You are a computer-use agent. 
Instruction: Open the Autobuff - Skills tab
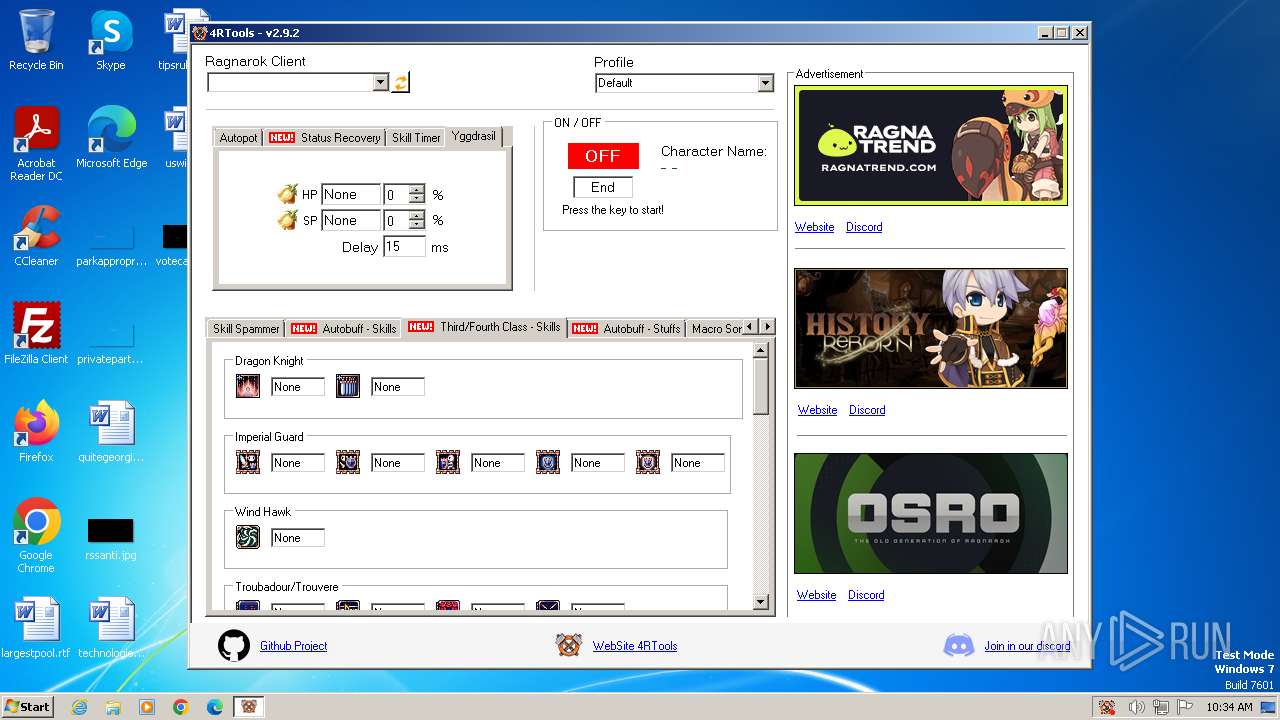click(343, 329)
